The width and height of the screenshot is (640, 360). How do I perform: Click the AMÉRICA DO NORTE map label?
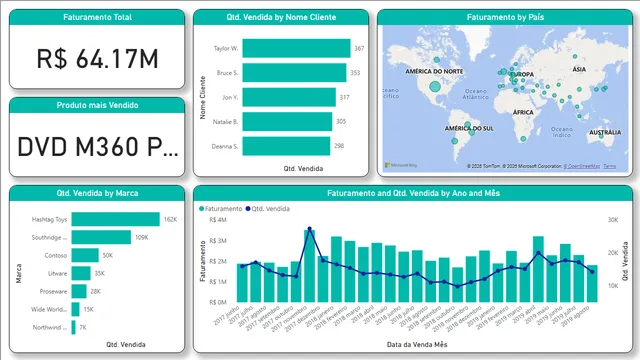click(434, 71)
